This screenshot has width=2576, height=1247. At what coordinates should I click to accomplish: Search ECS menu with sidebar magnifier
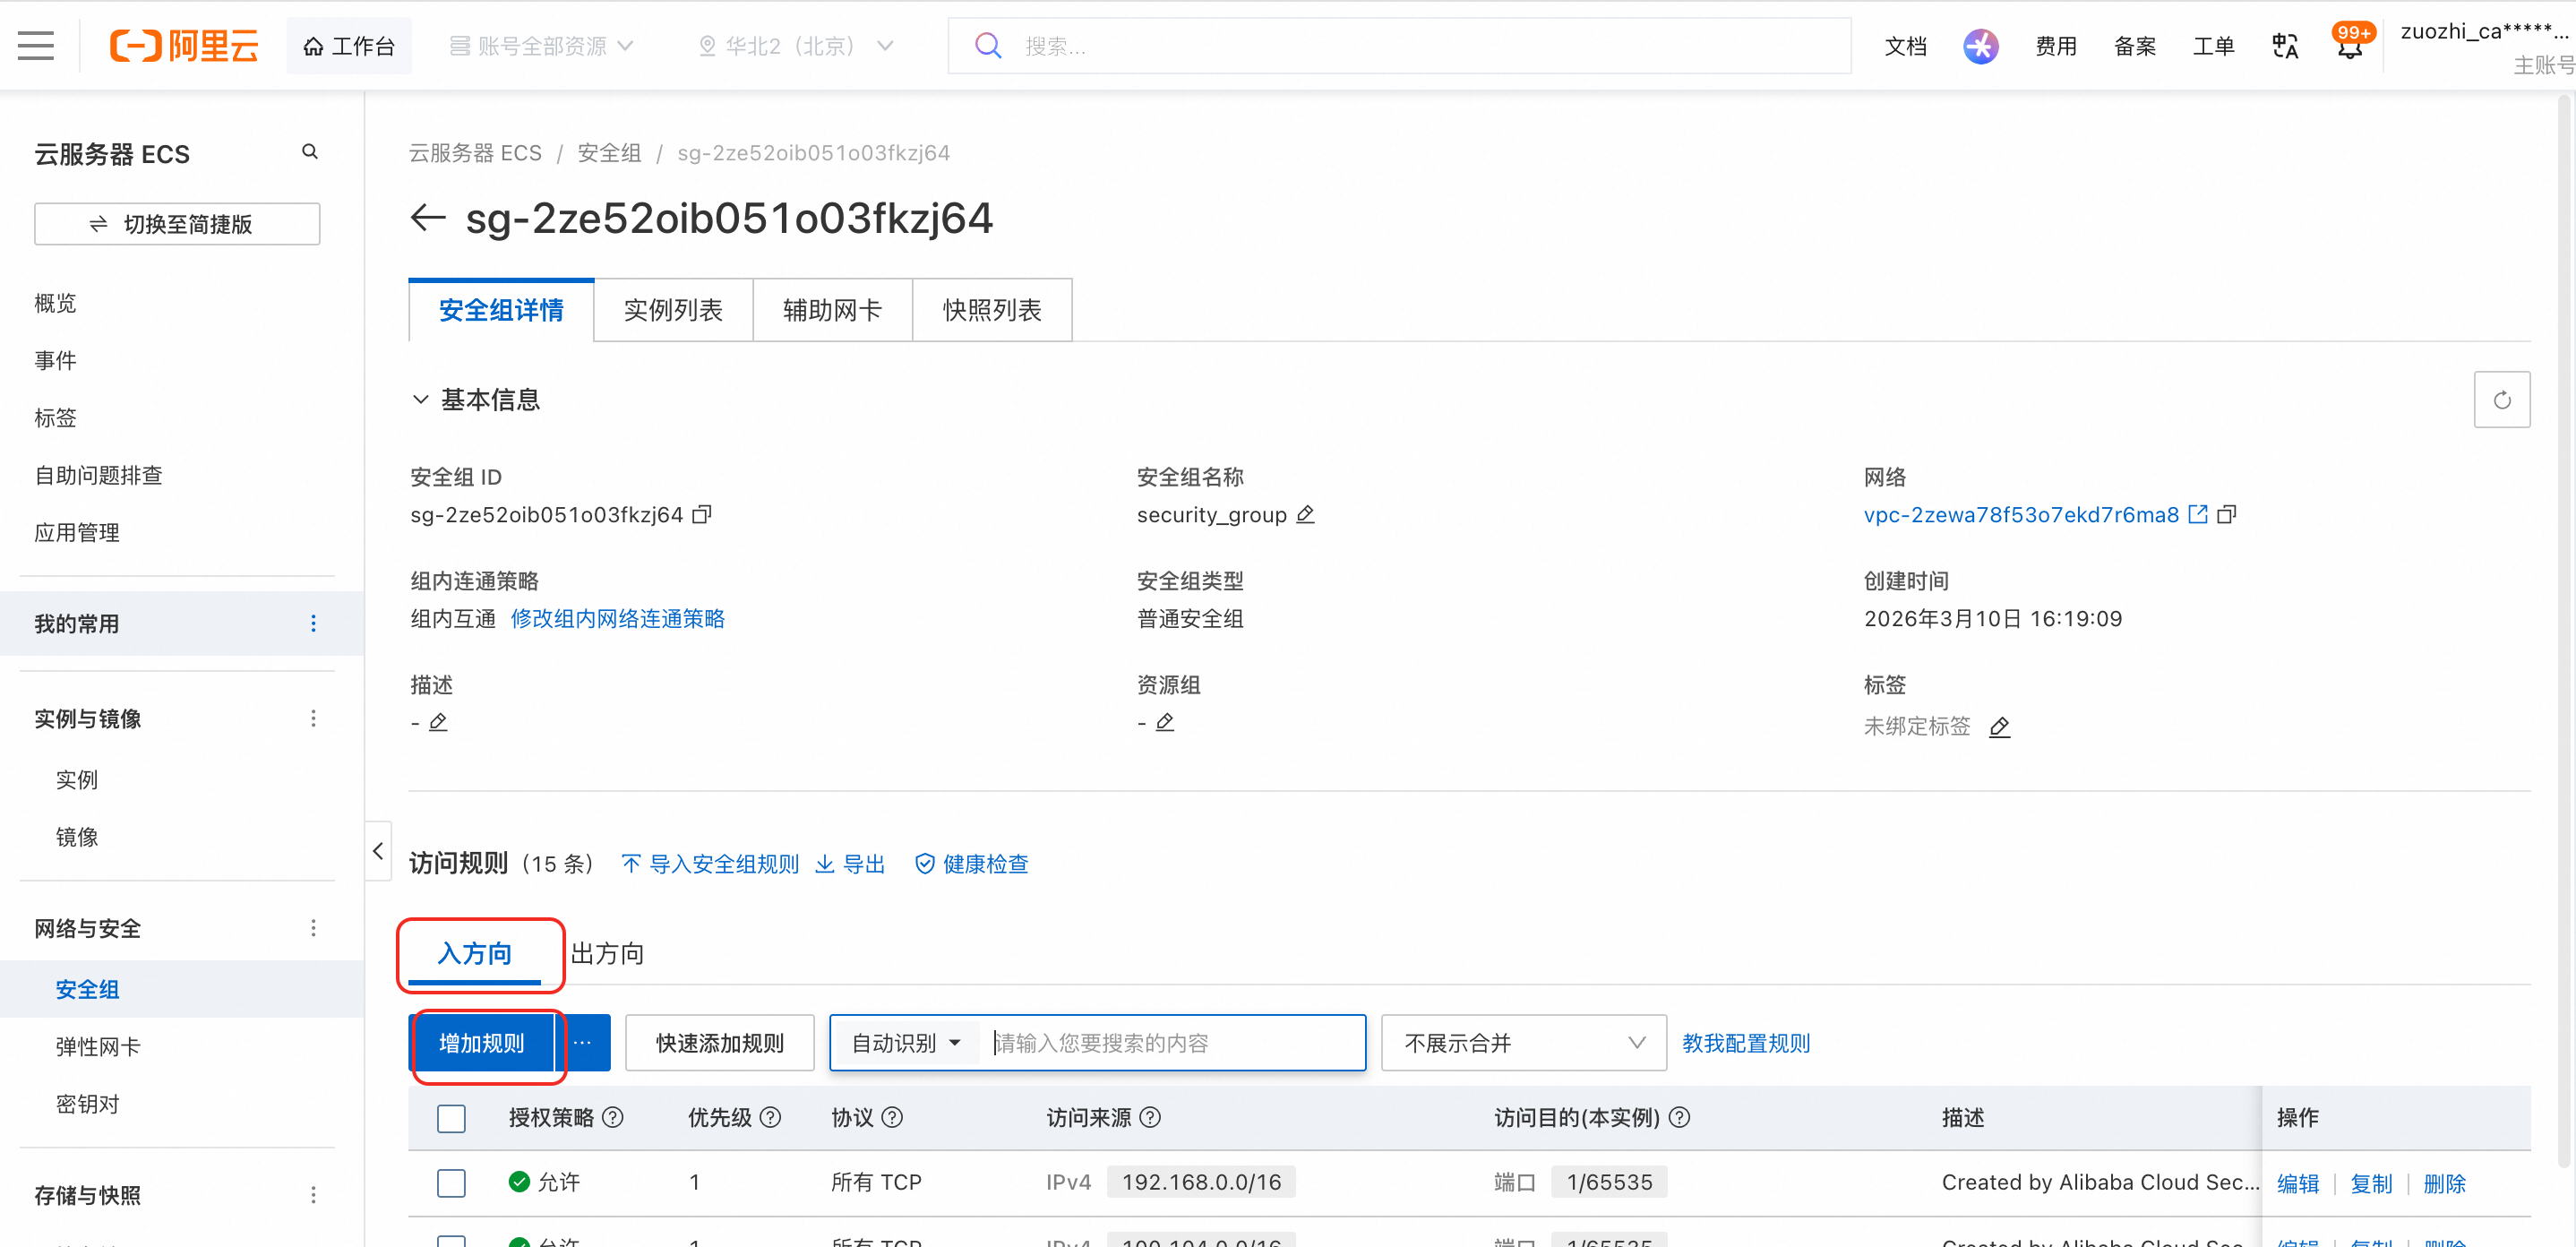coord(310,152)
